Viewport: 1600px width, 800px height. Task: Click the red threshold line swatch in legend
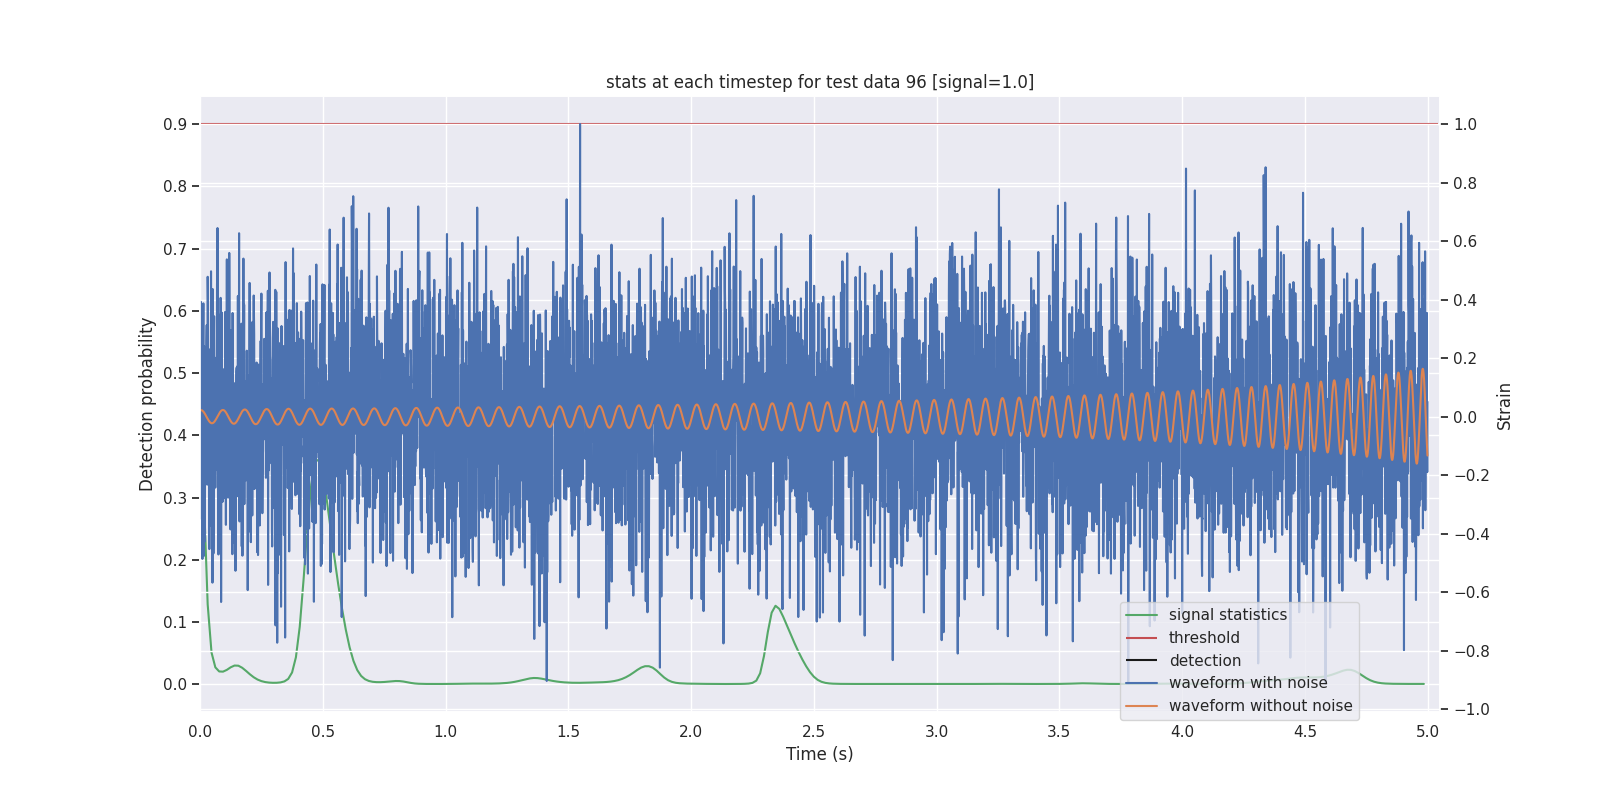[x=1141, y=638]
